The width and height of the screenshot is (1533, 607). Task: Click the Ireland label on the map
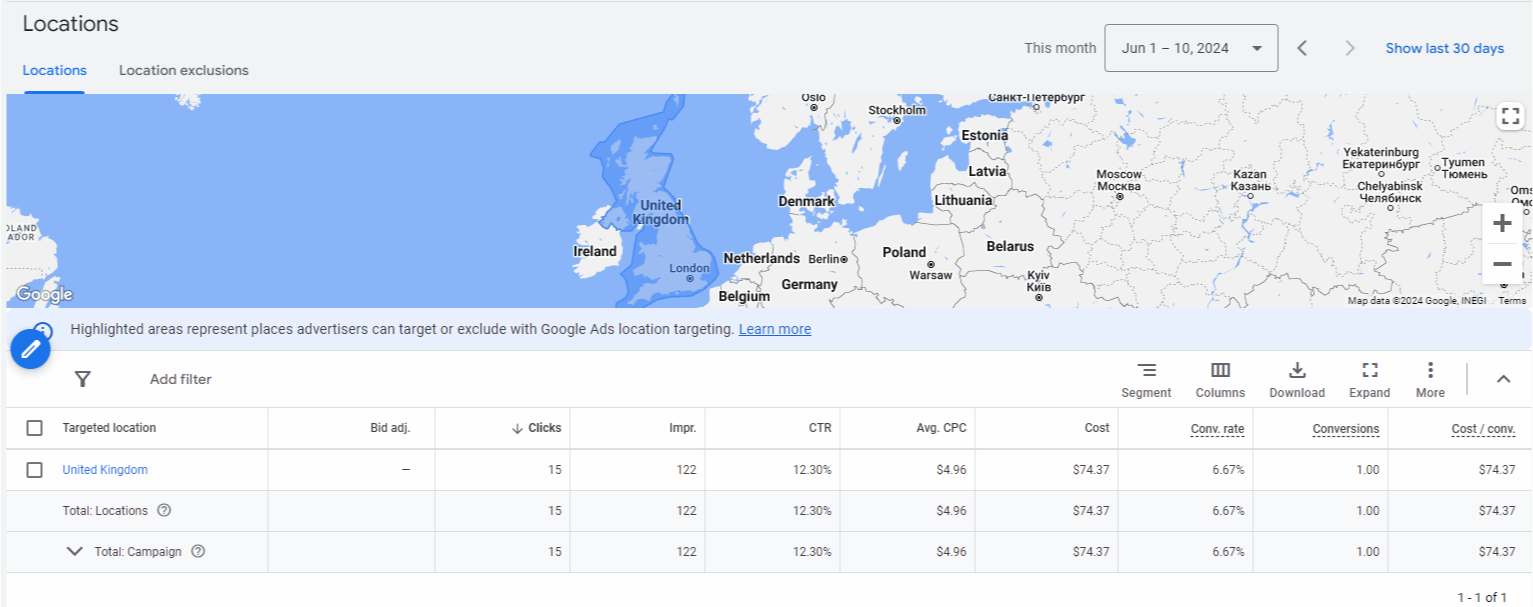coord(595,251)
